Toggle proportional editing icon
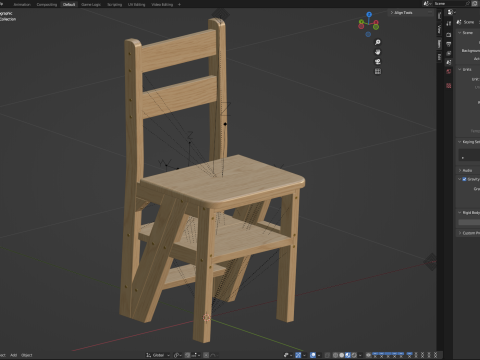The width and height of the screenshot is (480, 360). [206, 355]
